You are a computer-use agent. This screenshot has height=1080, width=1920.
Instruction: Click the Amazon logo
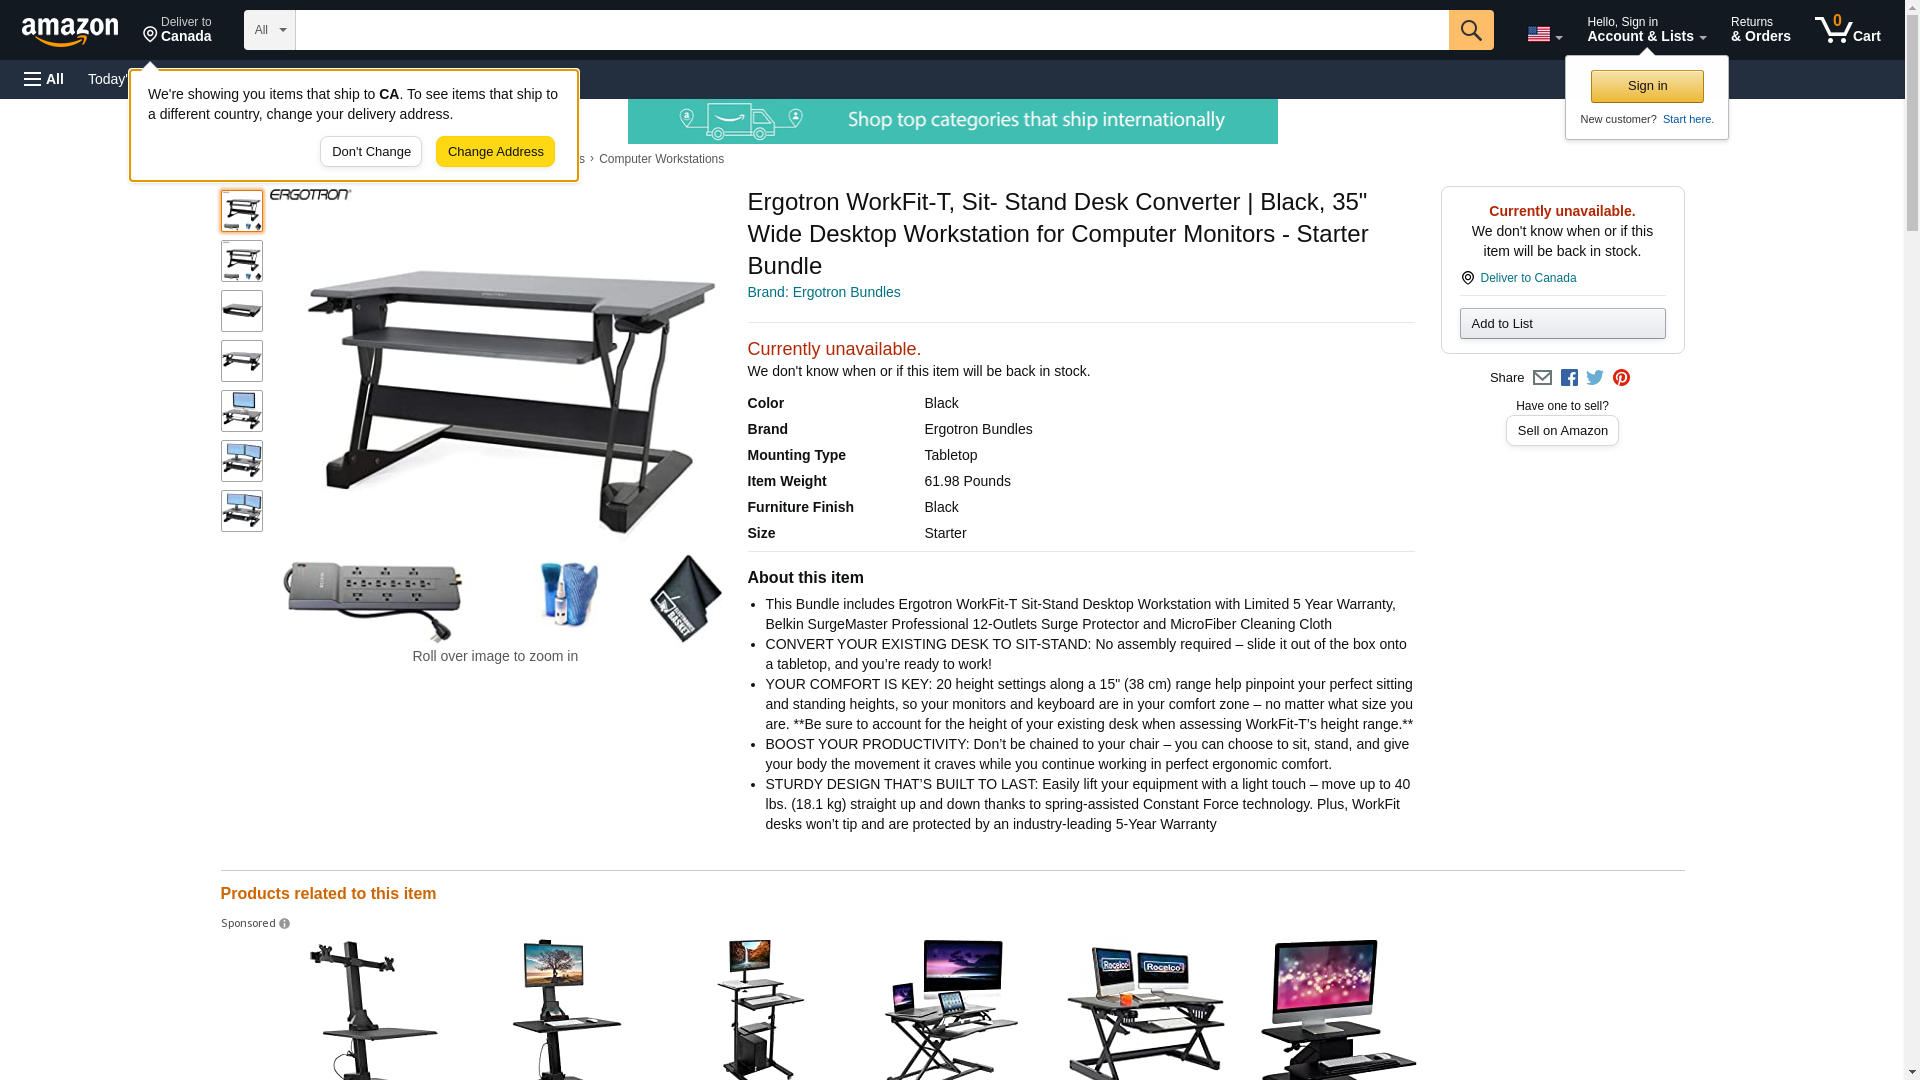click(x=70, y=31)
